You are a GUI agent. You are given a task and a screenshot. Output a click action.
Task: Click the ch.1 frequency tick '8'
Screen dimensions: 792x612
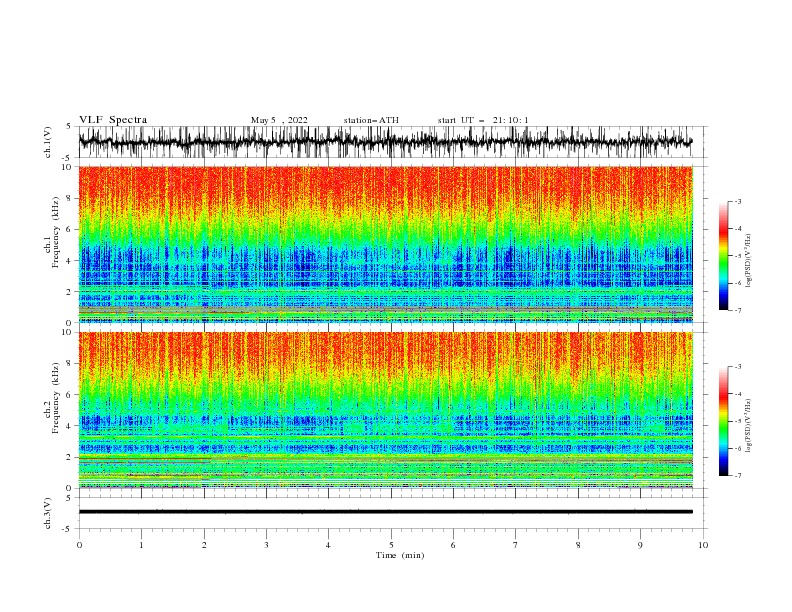pos(69,198)
